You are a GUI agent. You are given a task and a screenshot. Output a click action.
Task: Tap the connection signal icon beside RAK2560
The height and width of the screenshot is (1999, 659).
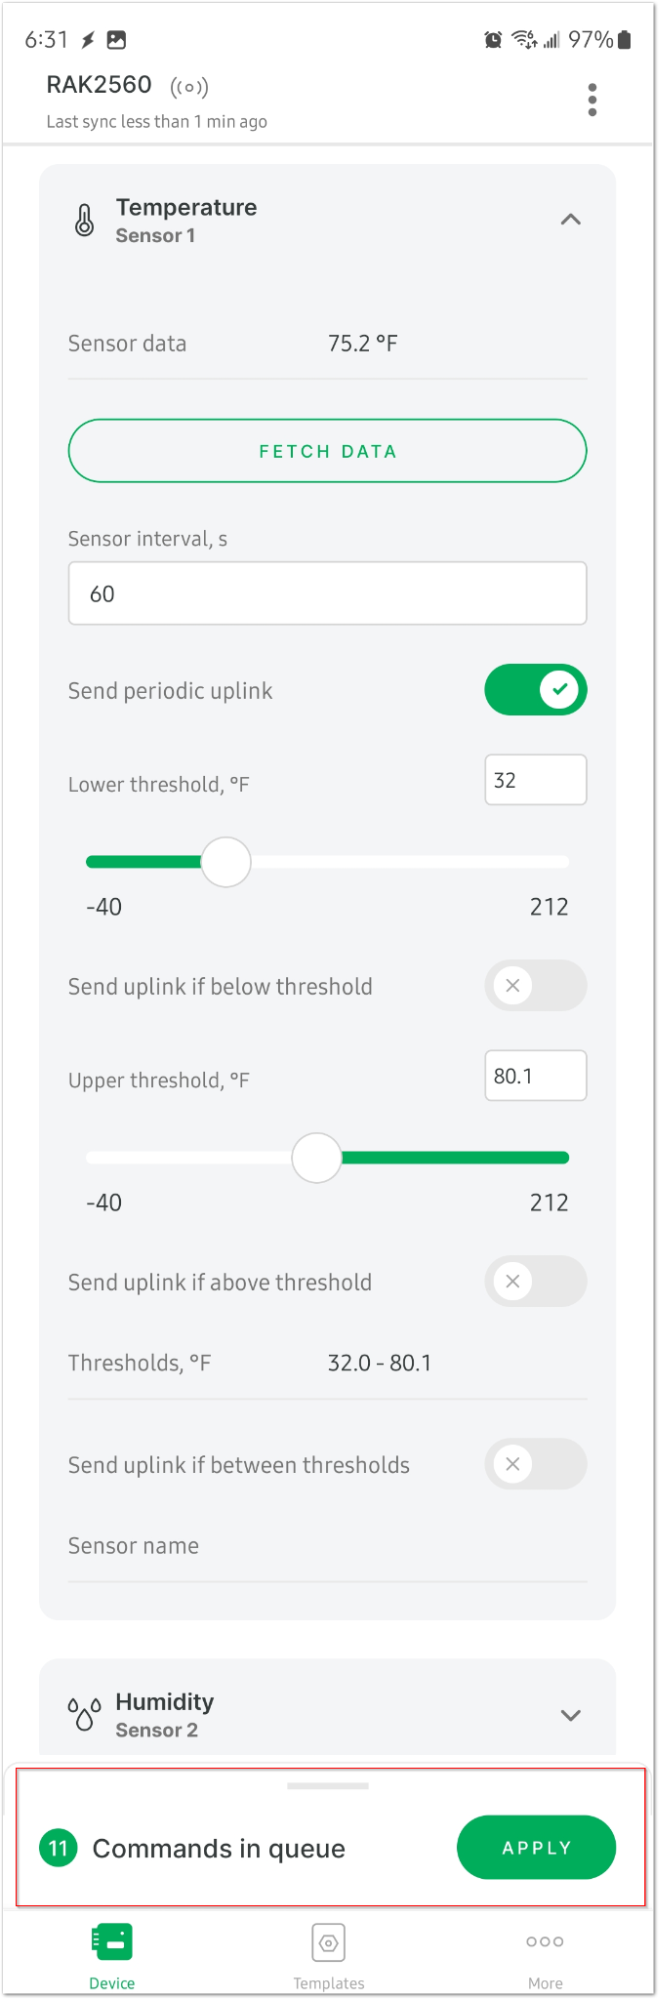(x=190, y=87)
